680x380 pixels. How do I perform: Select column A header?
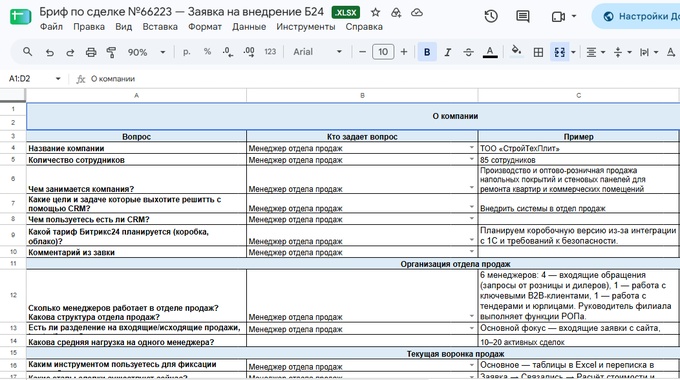[x=136, y=95]
